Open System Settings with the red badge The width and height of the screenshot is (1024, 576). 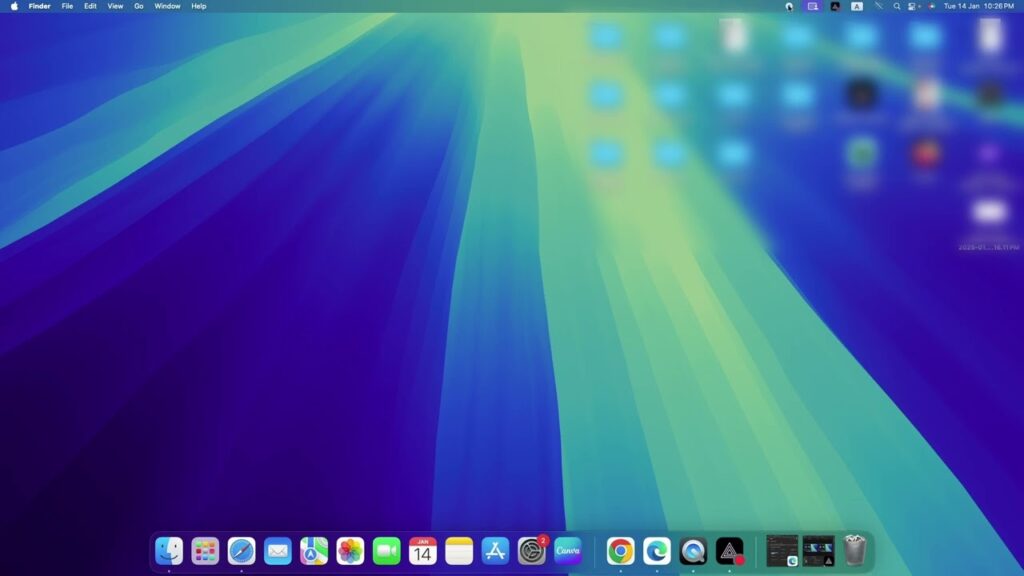[x=532, y=551]
